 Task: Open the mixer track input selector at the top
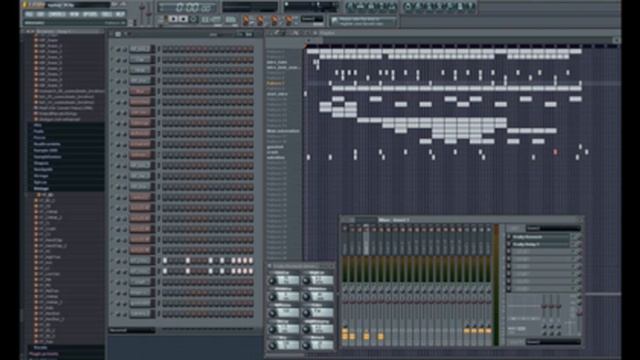click(x=553, y=228)
